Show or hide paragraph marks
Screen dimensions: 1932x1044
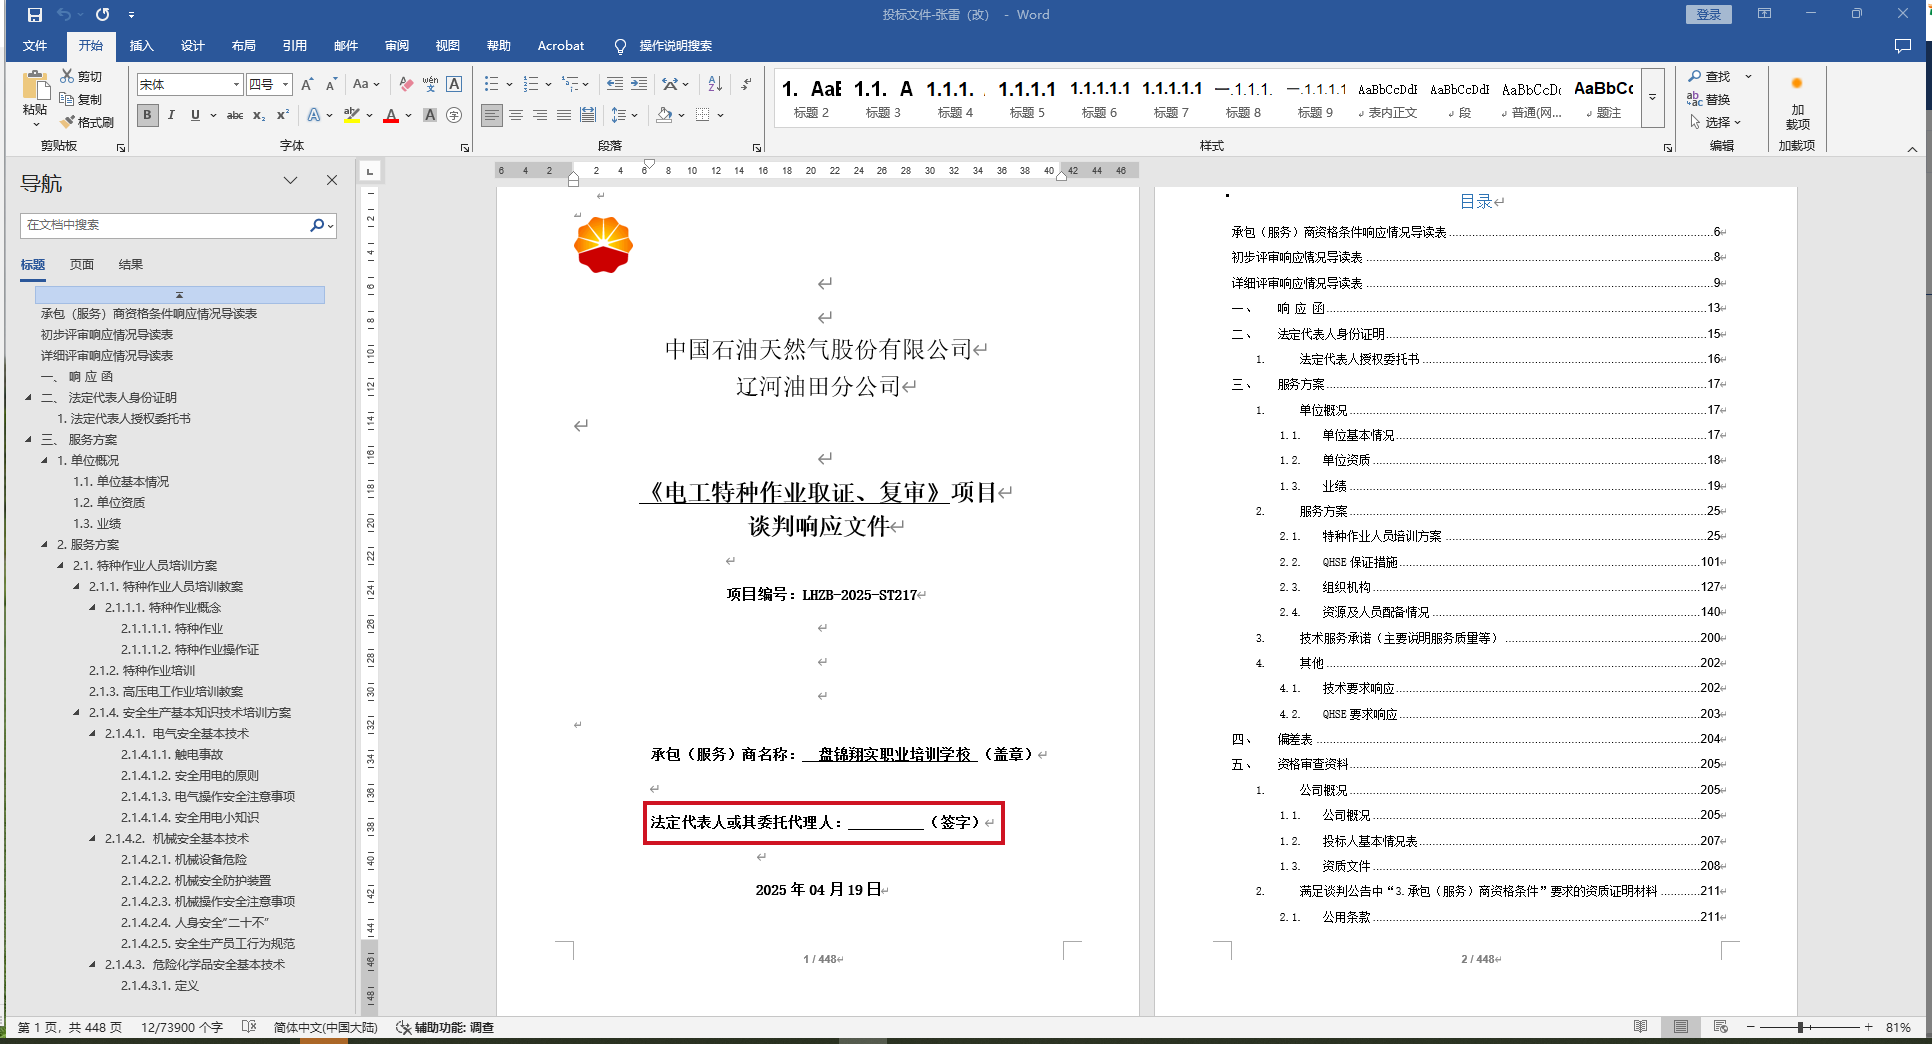pyautogui.click(x=746, y=84)
